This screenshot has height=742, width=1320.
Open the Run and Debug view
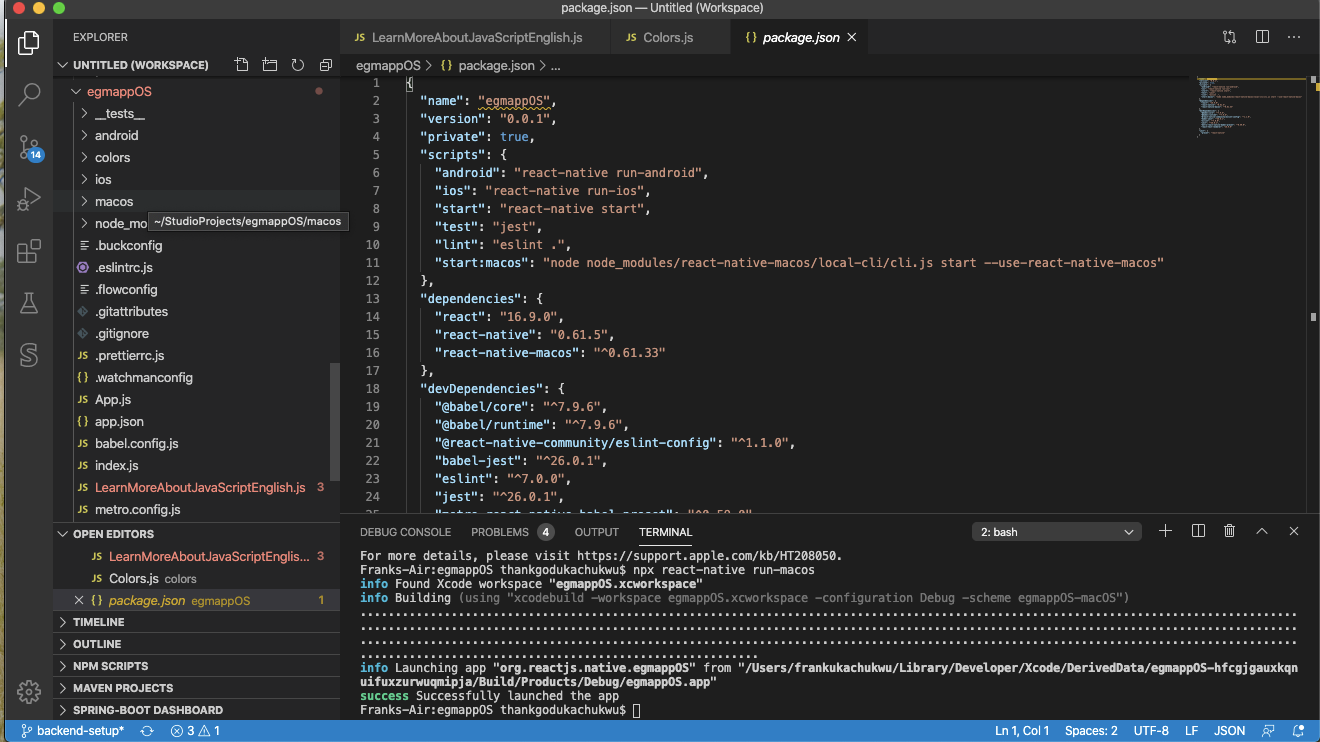coord(29,196)
